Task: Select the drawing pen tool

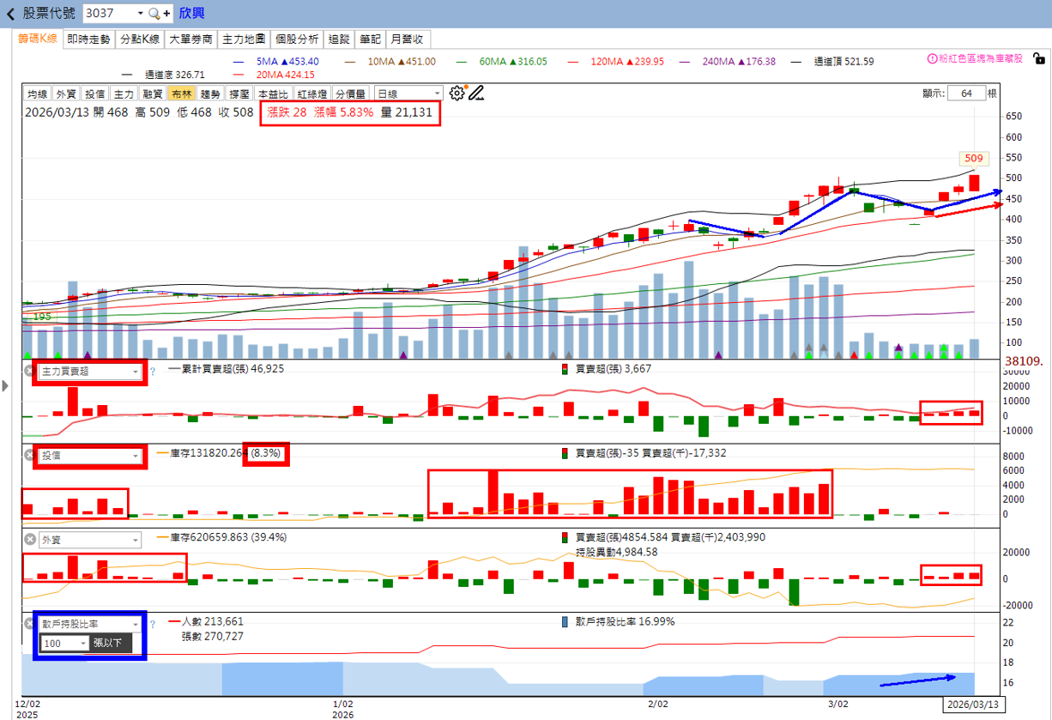Action: tap(476, 93)
